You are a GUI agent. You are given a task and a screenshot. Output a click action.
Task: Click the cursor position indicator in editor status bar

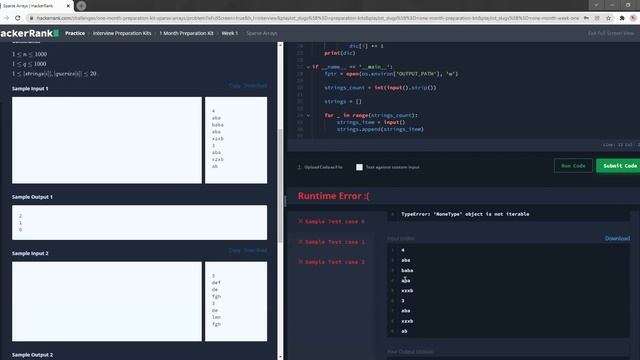click(621, 145)
